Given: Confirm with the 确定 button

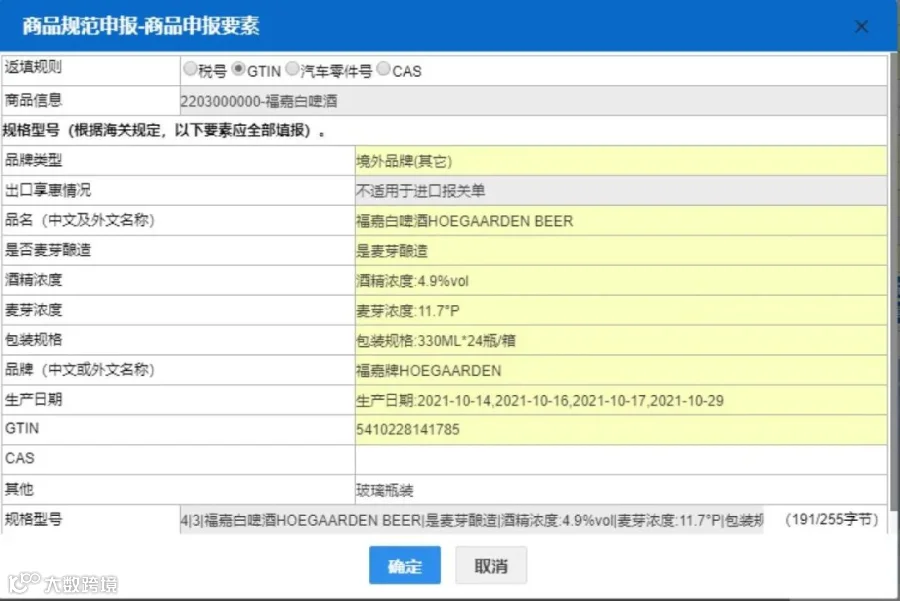Looking at the screenshot, I should [405, 565].
